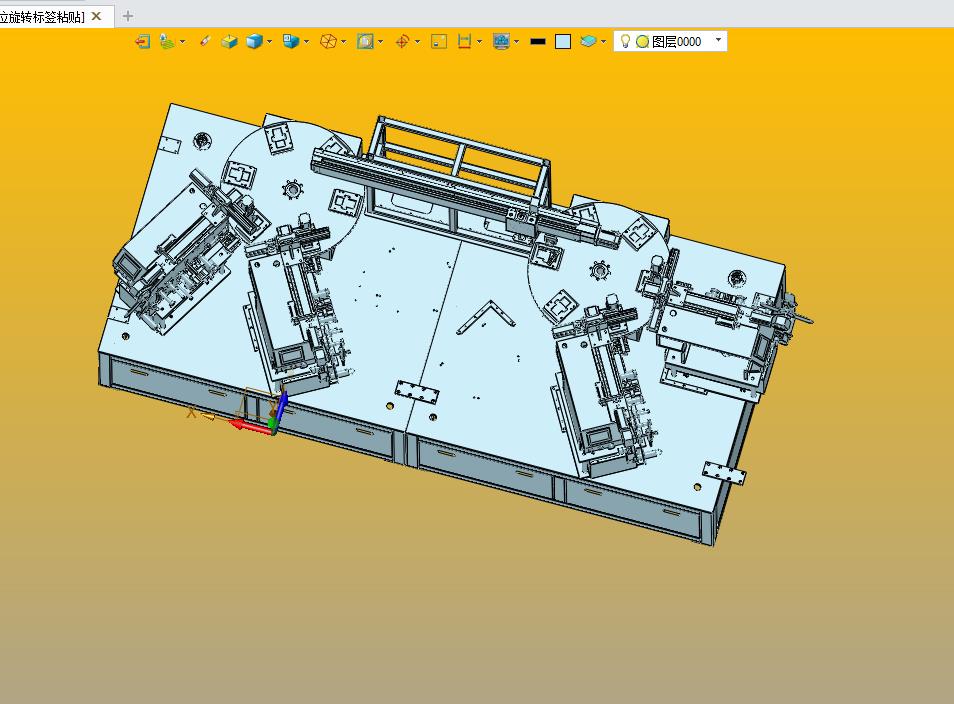This screenshot has width=954, height=704.
Task: Open the 图层0000 layer dropdown
Action: click(719, 41)
